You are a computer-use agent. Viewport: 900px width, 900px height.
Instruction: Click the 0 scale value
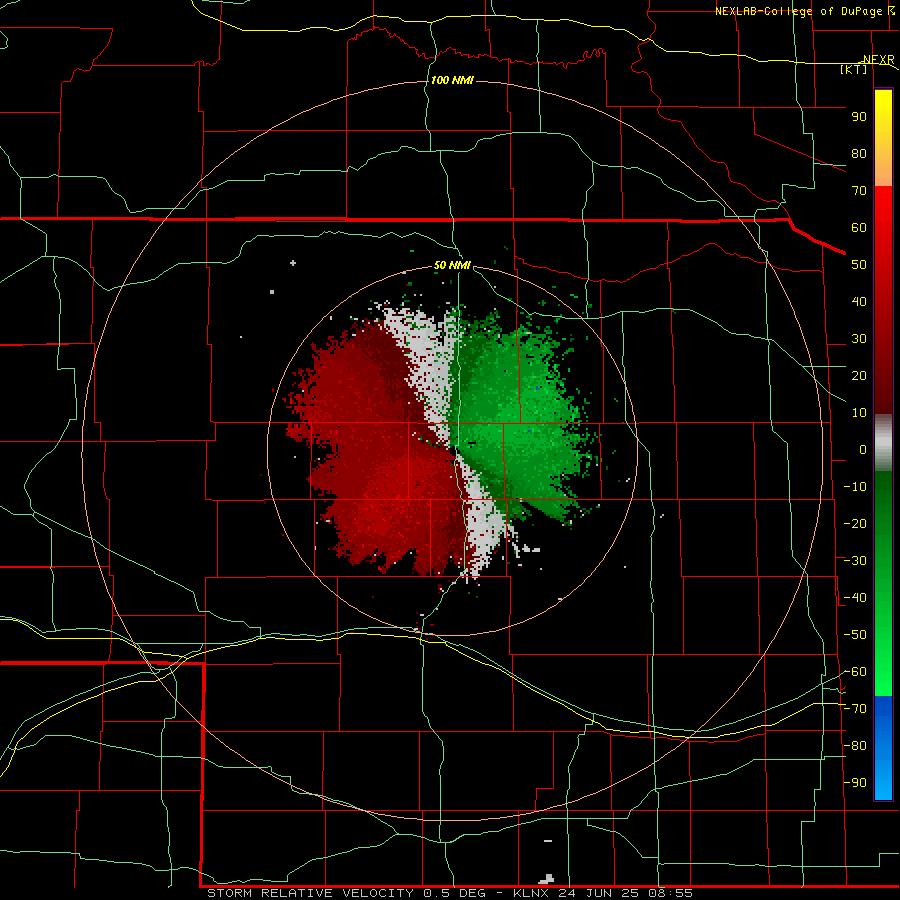[863, 450]
